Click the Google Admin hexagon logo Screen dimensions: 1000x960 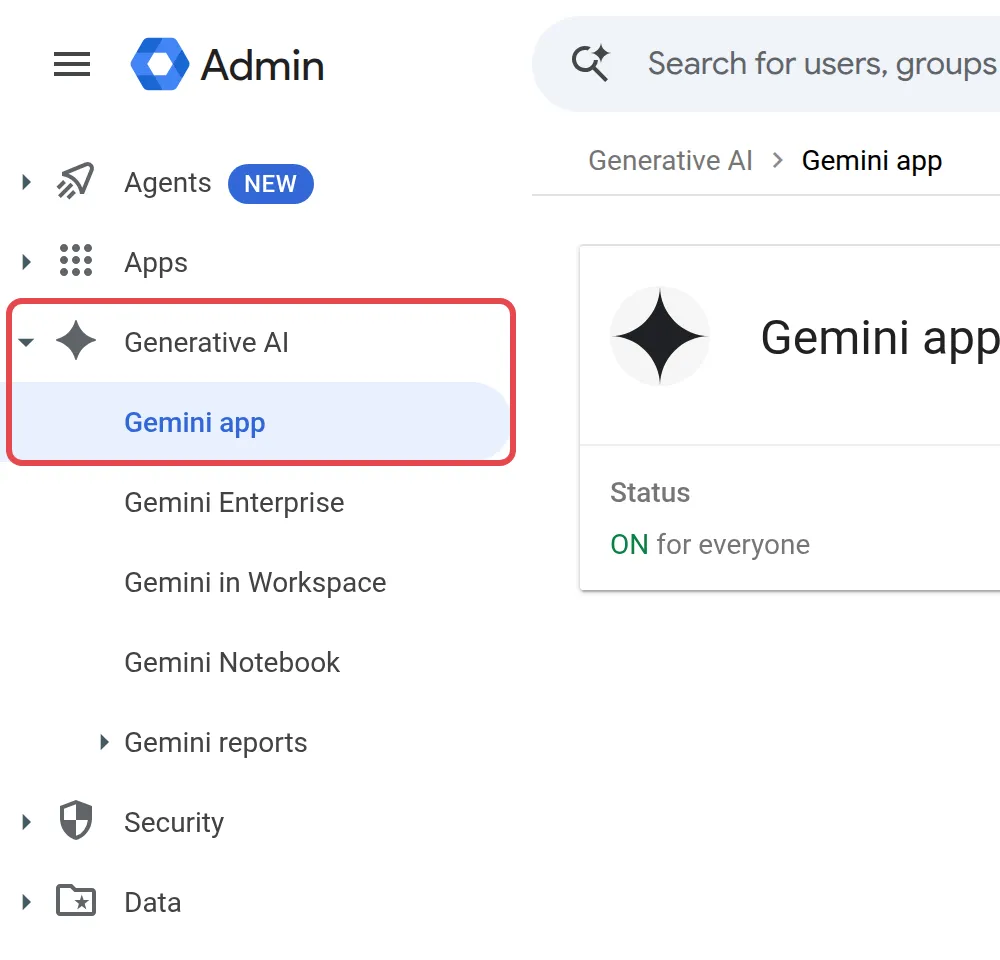click(159, 64)
